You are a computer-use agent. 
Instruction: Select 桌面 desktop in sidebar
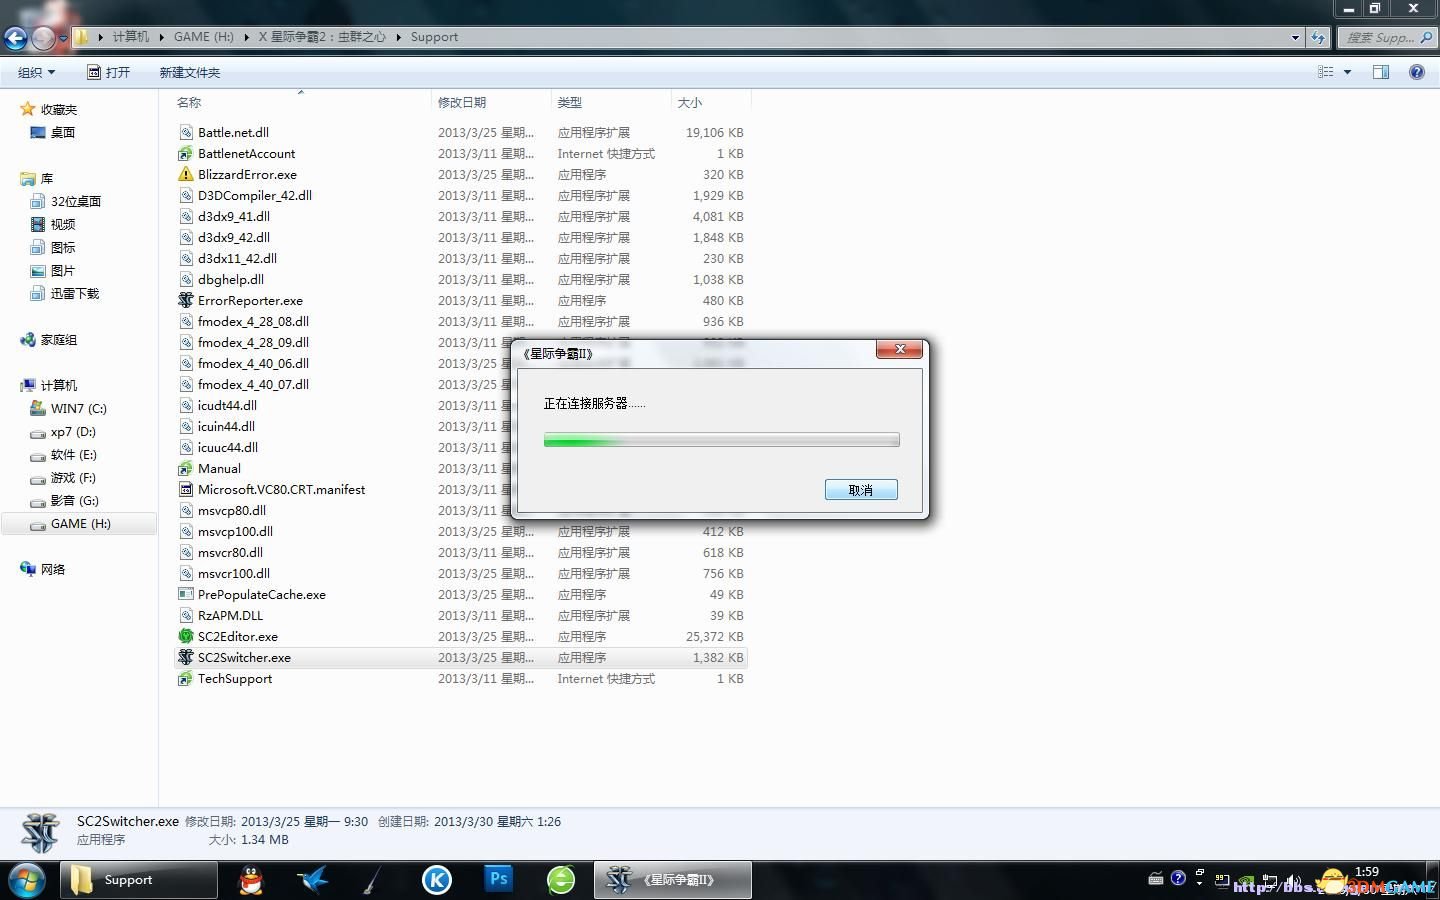tap(63, 132)
